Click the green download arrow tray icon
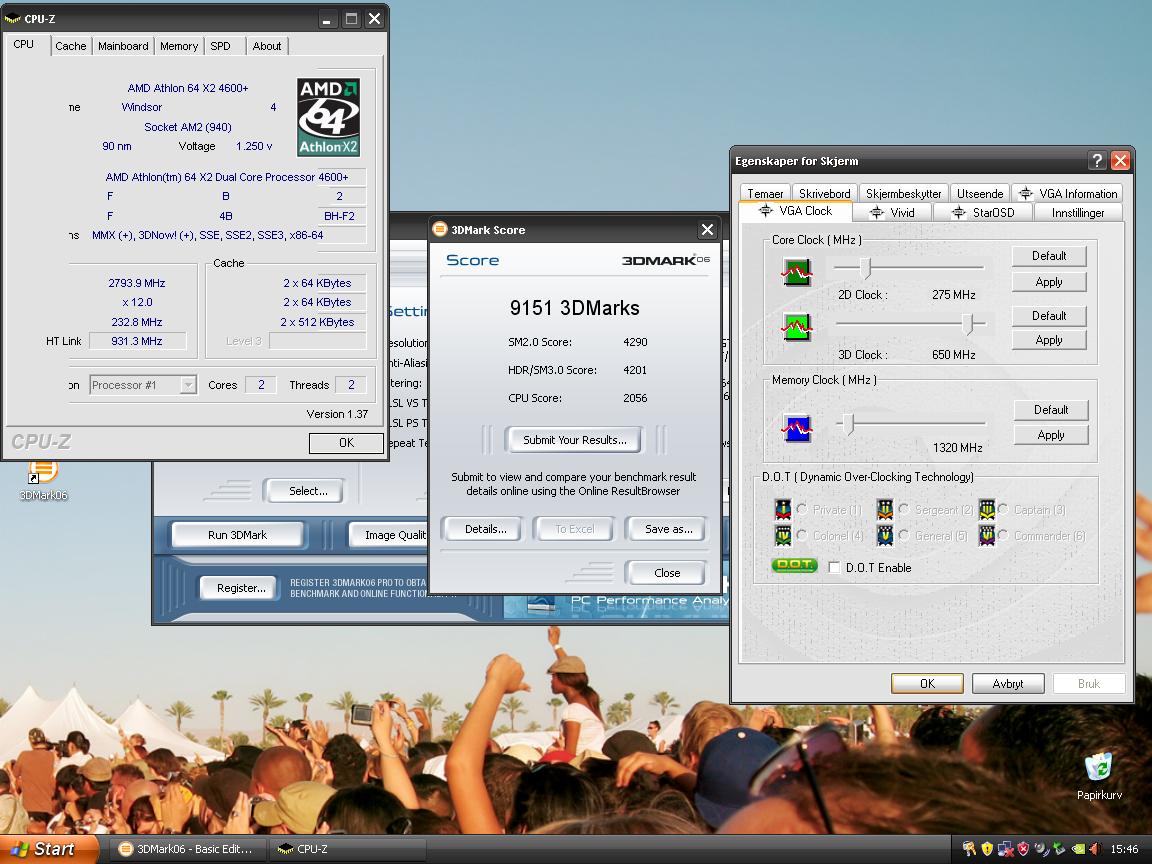Image resolution: width=1152 pixels, height=864 pixels. [1059, 849]
